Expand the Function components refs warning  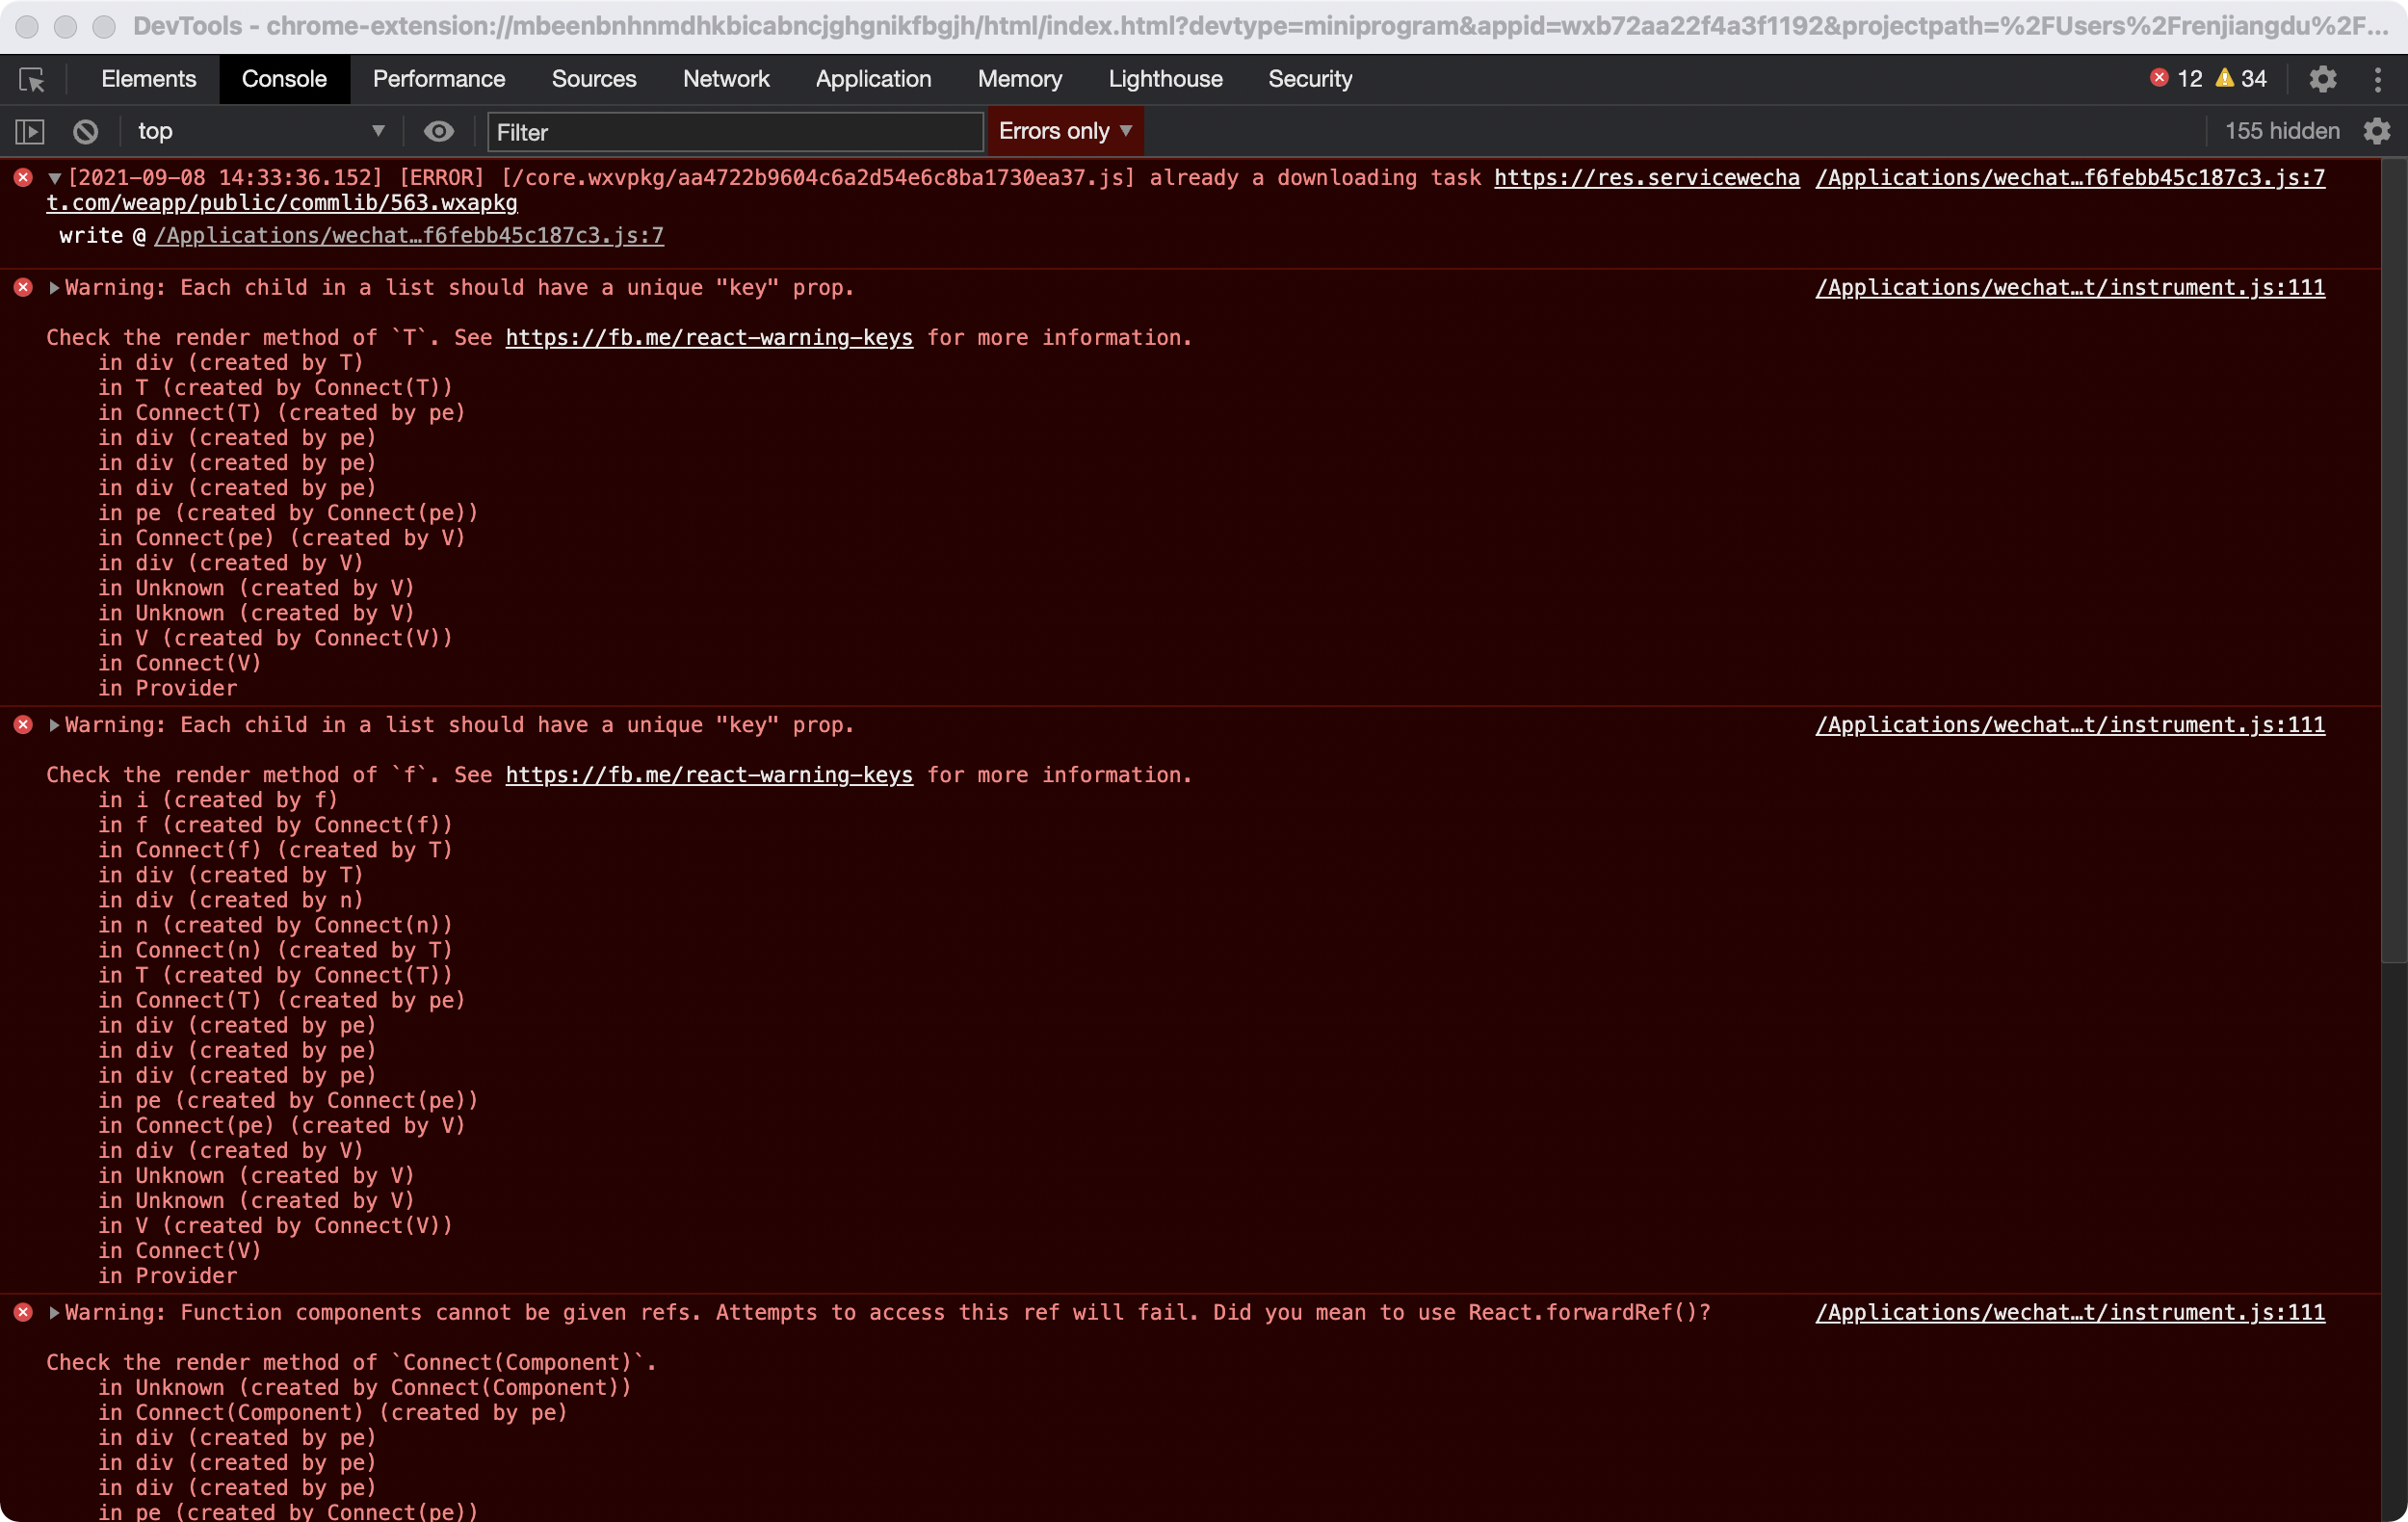click(x=55, y=1312)
